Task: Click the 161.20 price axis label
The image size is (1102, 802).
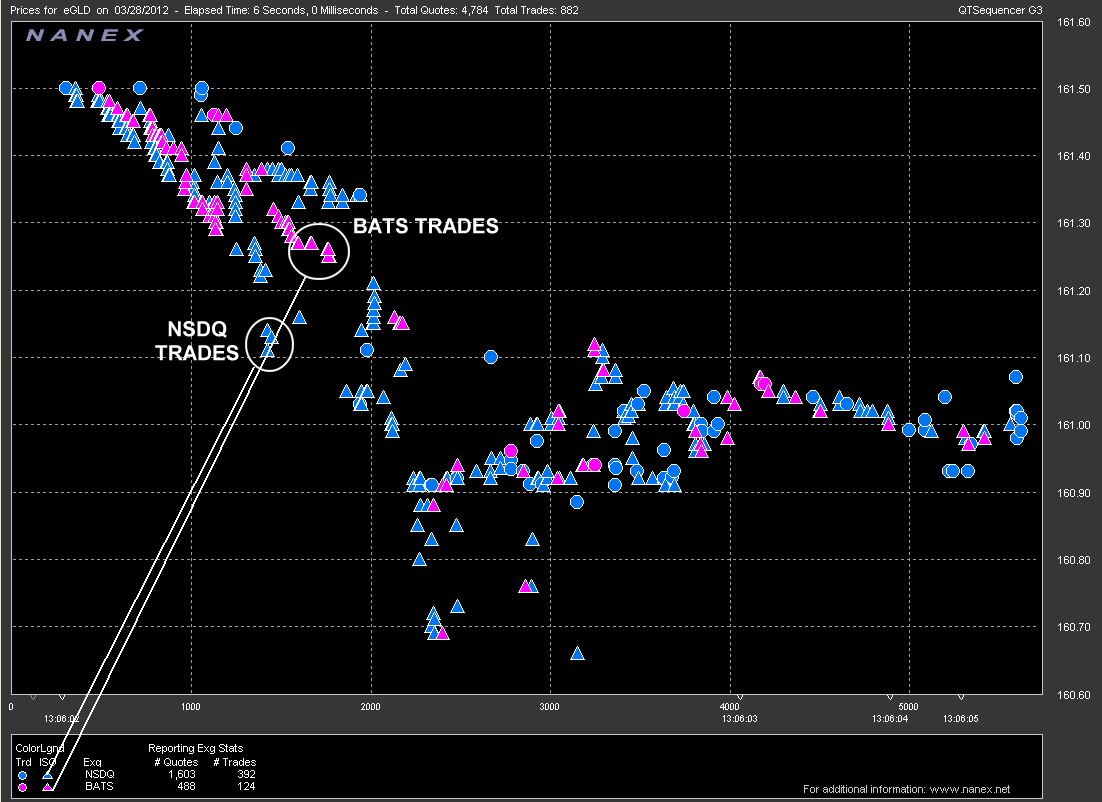Action: [1073, 291]
